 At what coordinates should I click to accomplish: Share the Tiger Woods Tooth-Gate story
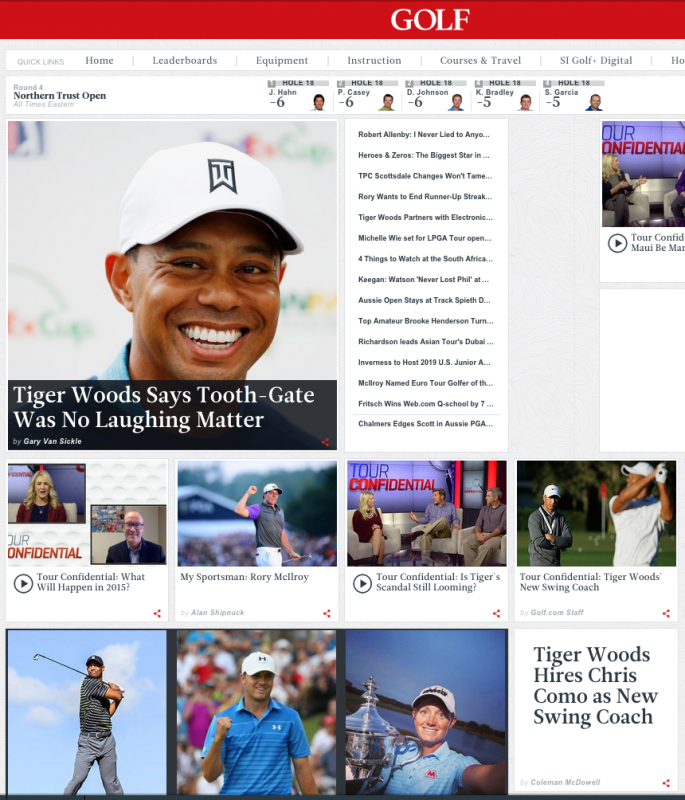point(325,442)
